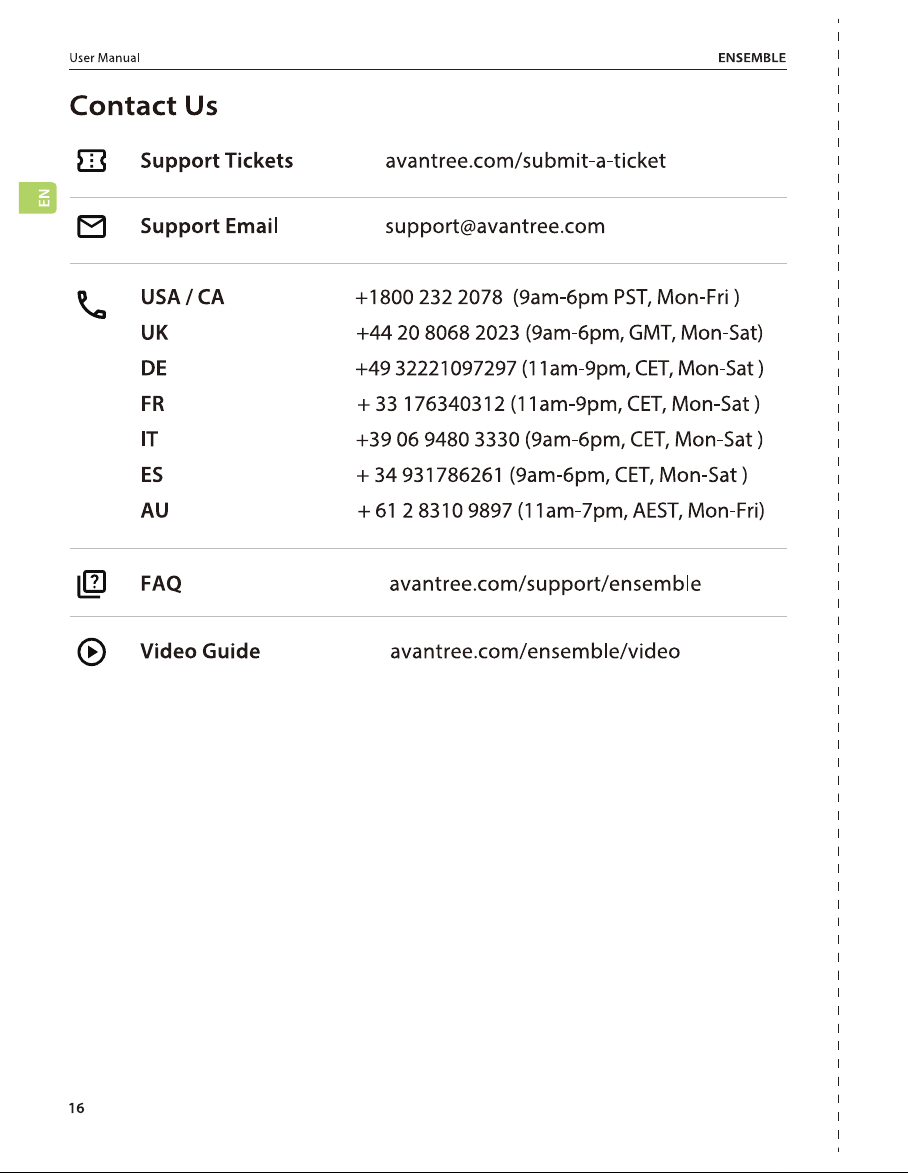Screen dimensions: 908x1173
Task: Click the ENSEMBLE header text
Action: click(752, 58)
